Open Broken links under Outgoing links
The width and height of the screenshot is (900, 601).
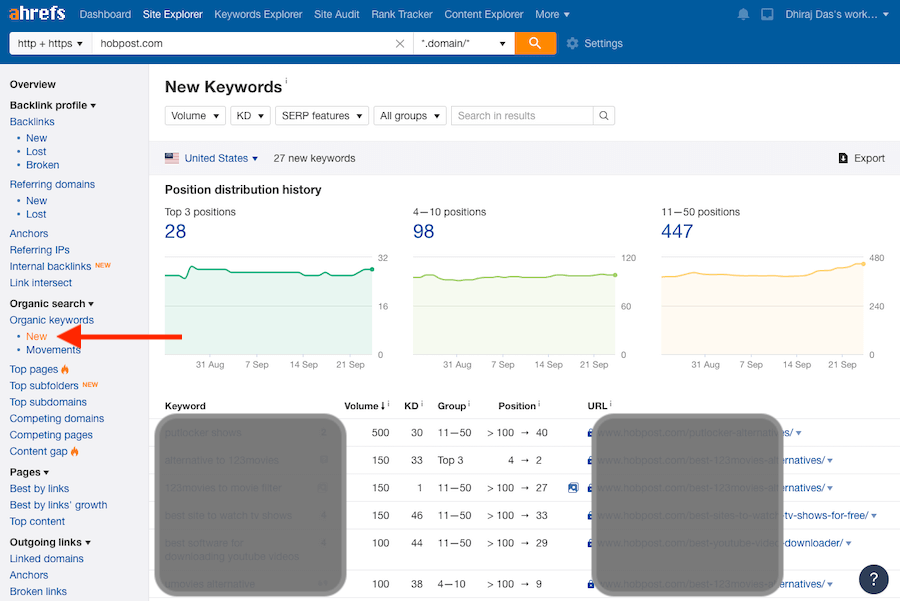(x=38, y=591)
